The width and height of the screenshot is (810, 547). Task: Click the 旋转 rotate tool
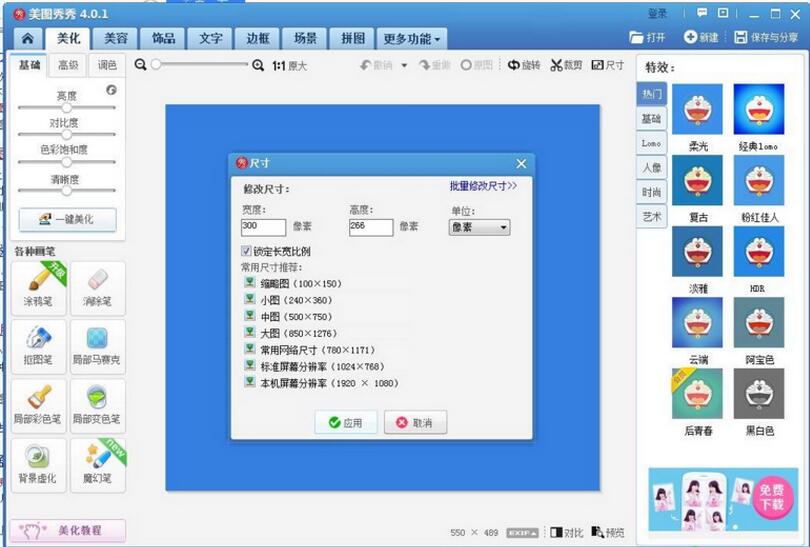524,65
